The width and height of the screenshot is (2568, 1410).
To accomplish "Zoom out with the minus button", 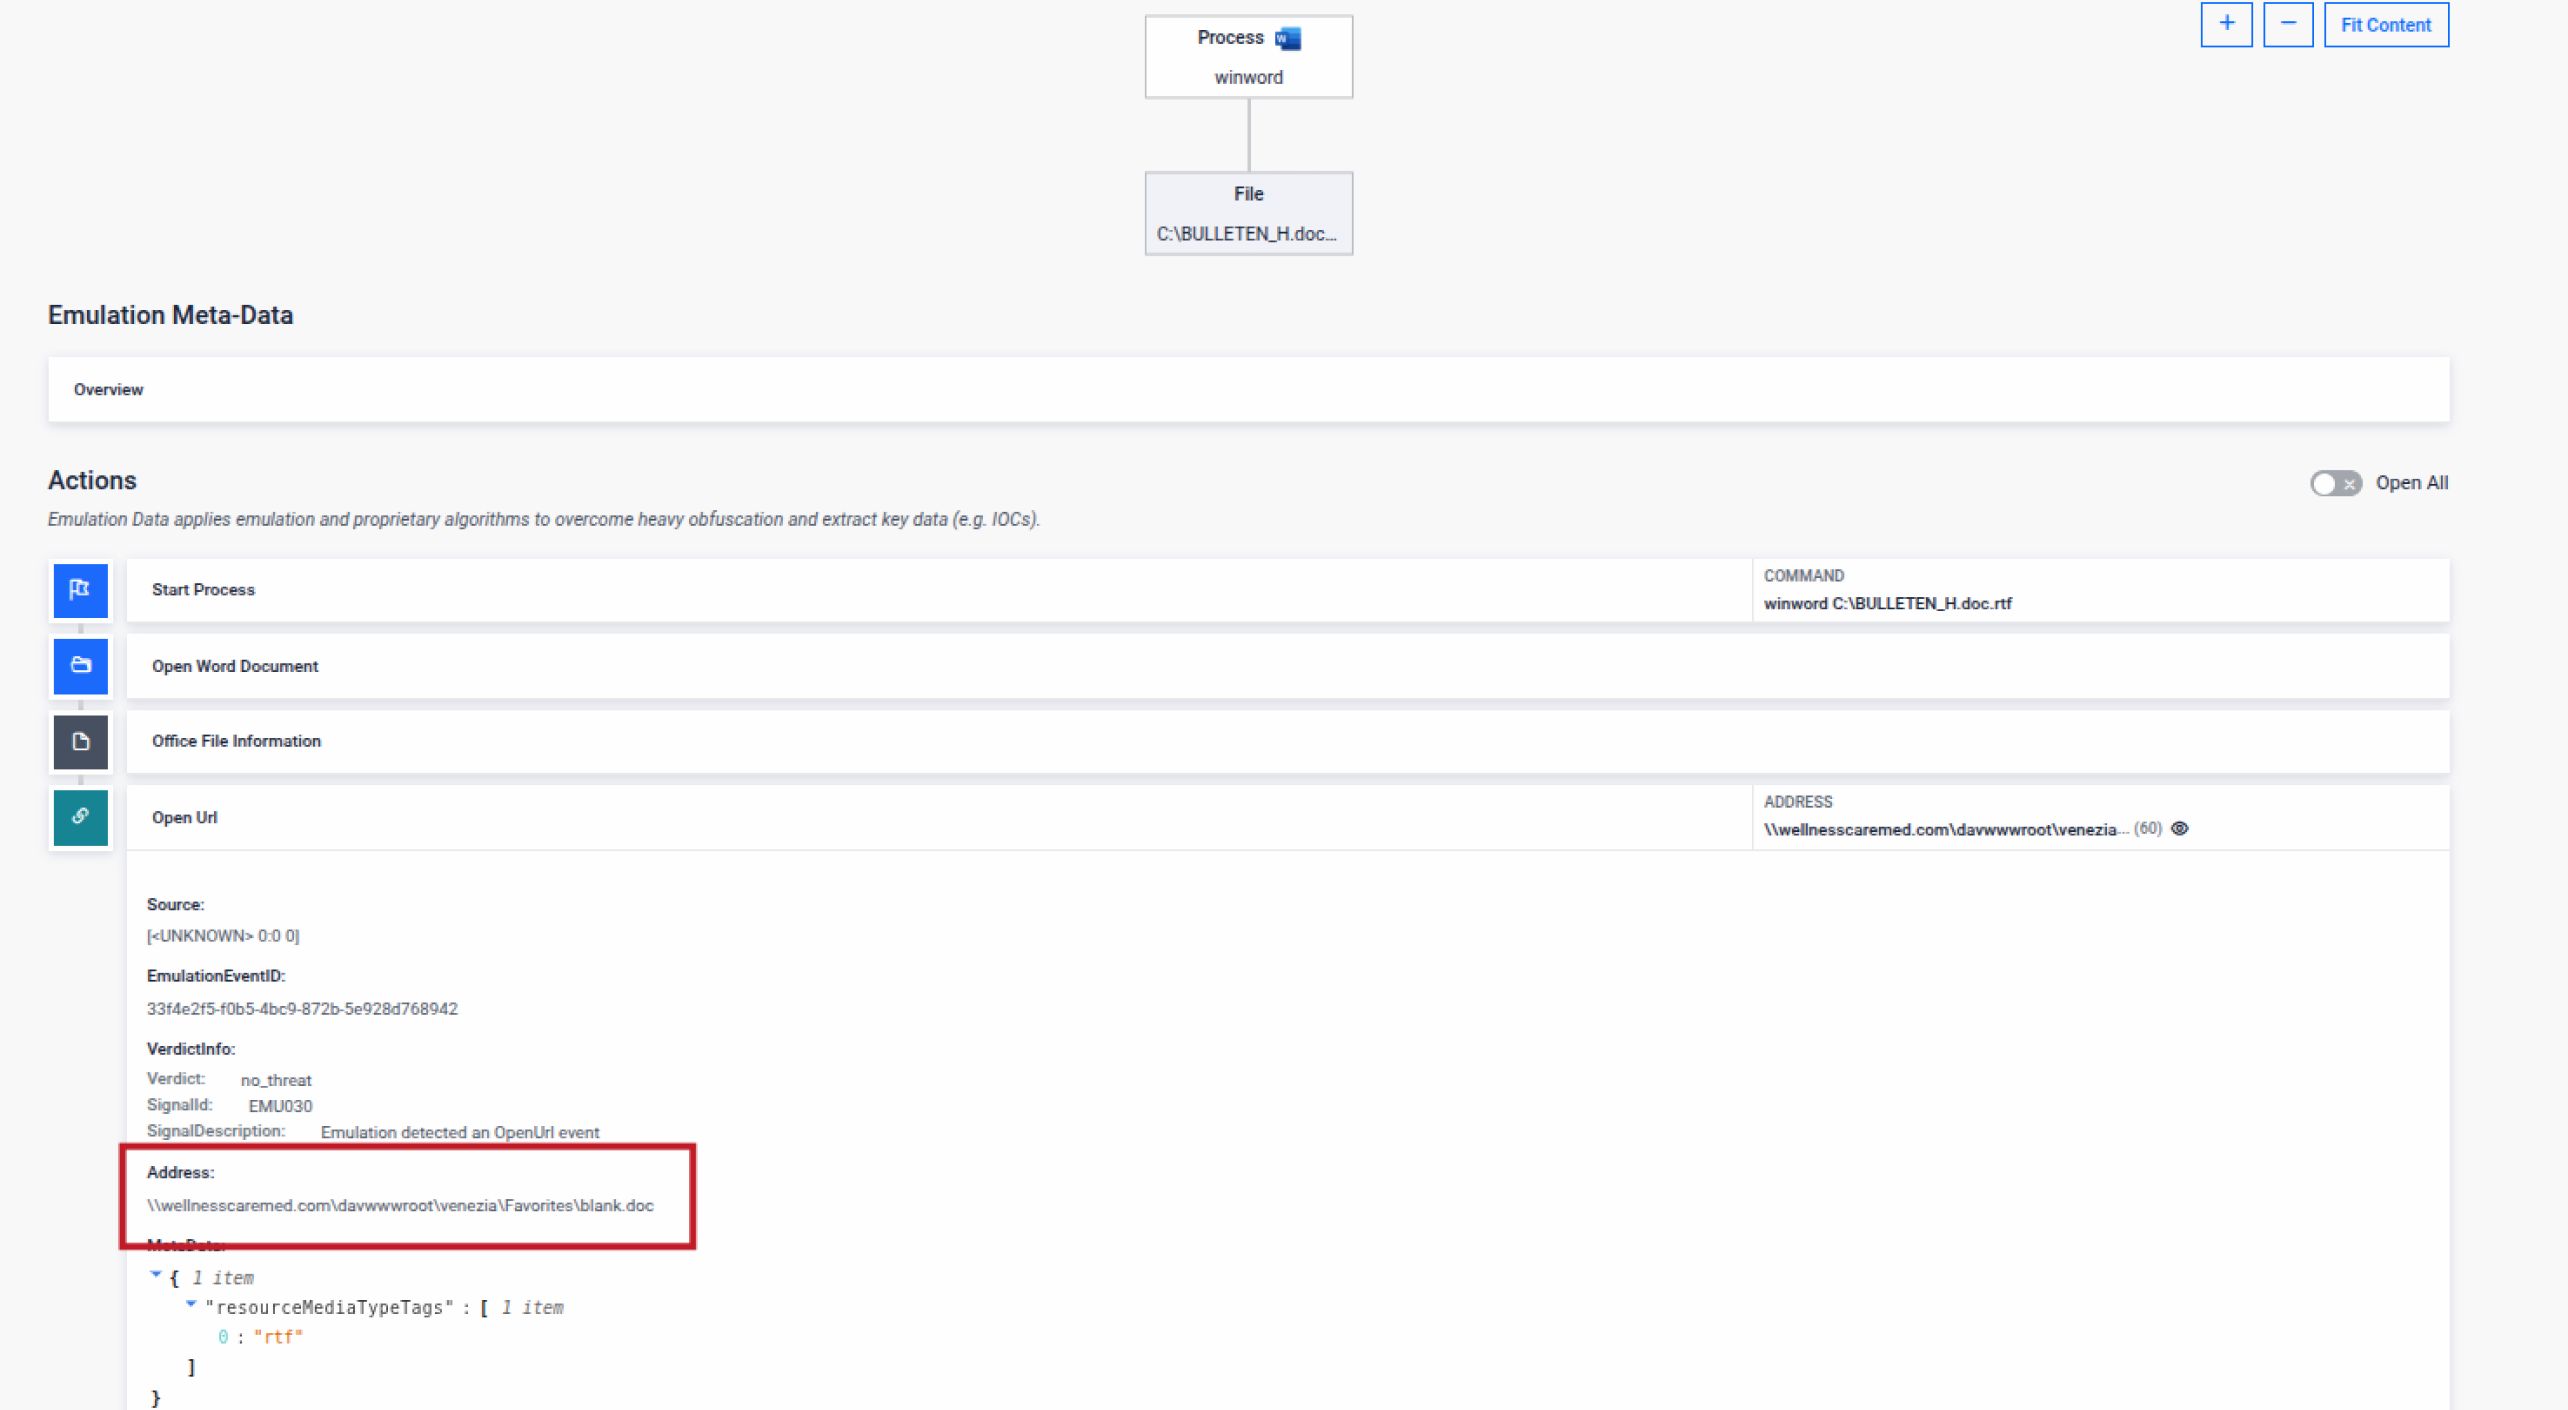I will point(2288,24).
